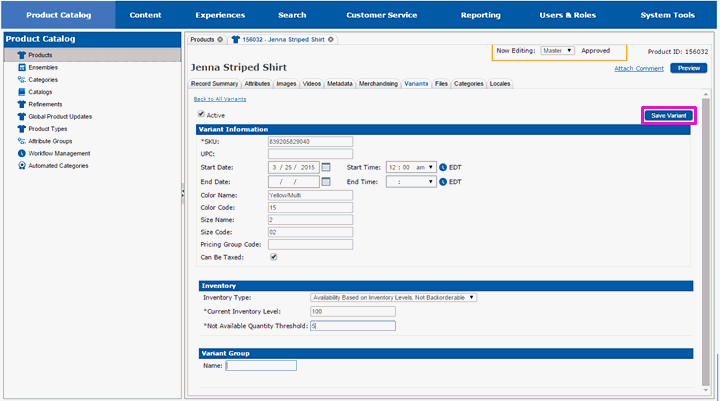
Task: Toggle the Active checkbox
Action: [x=201, y=114]
